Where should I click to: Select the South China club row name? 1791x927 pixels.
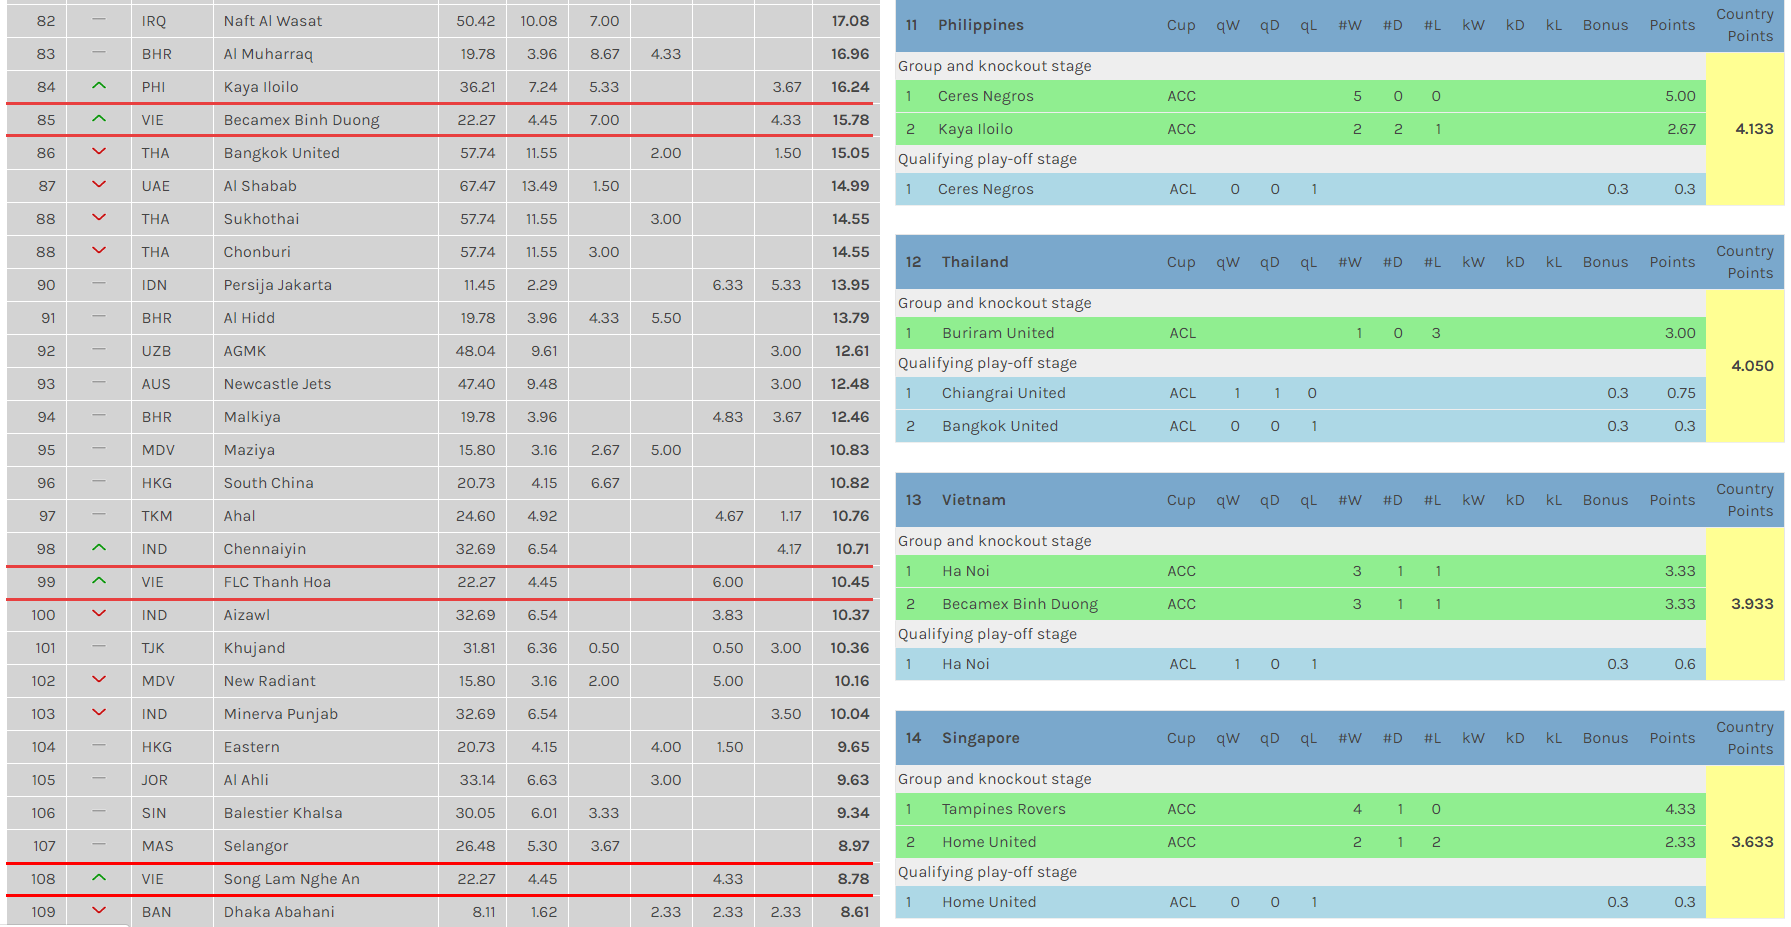(268, 483)
